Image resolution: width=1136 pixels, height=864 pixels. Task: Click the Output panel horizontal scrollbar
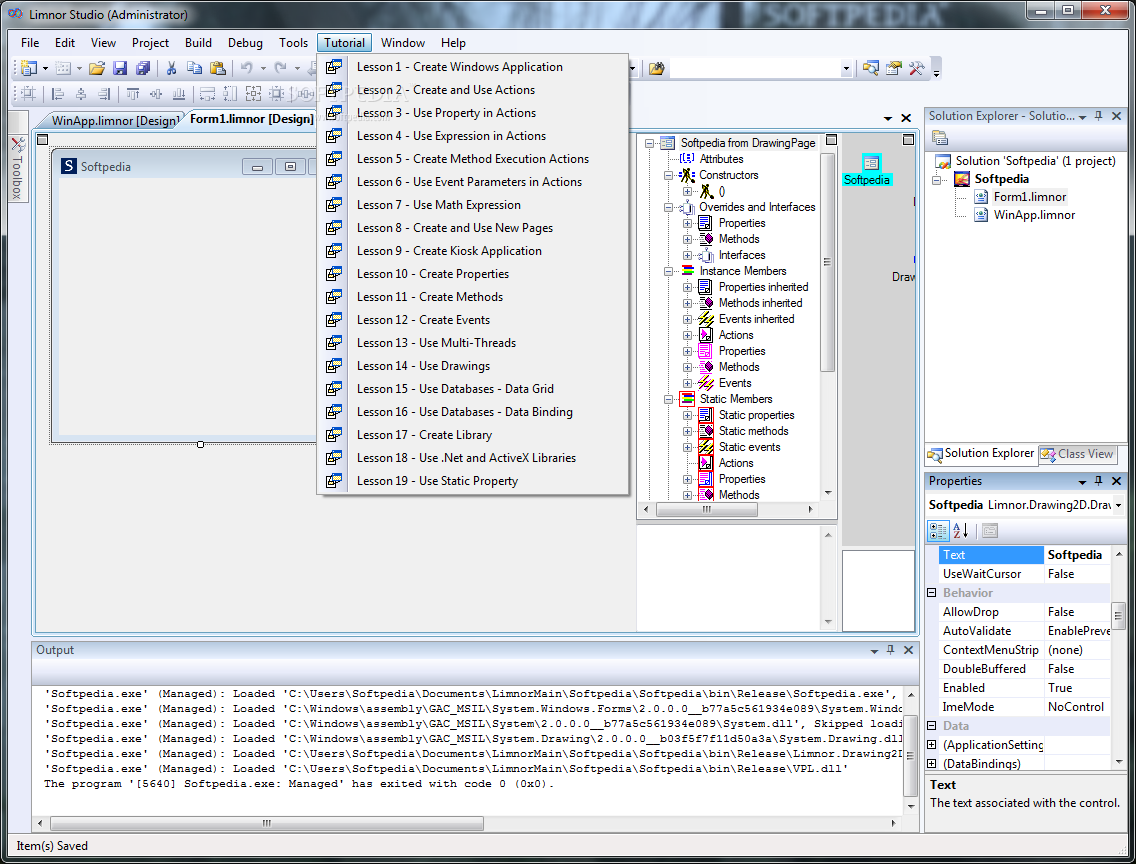(x=267, y=823)
